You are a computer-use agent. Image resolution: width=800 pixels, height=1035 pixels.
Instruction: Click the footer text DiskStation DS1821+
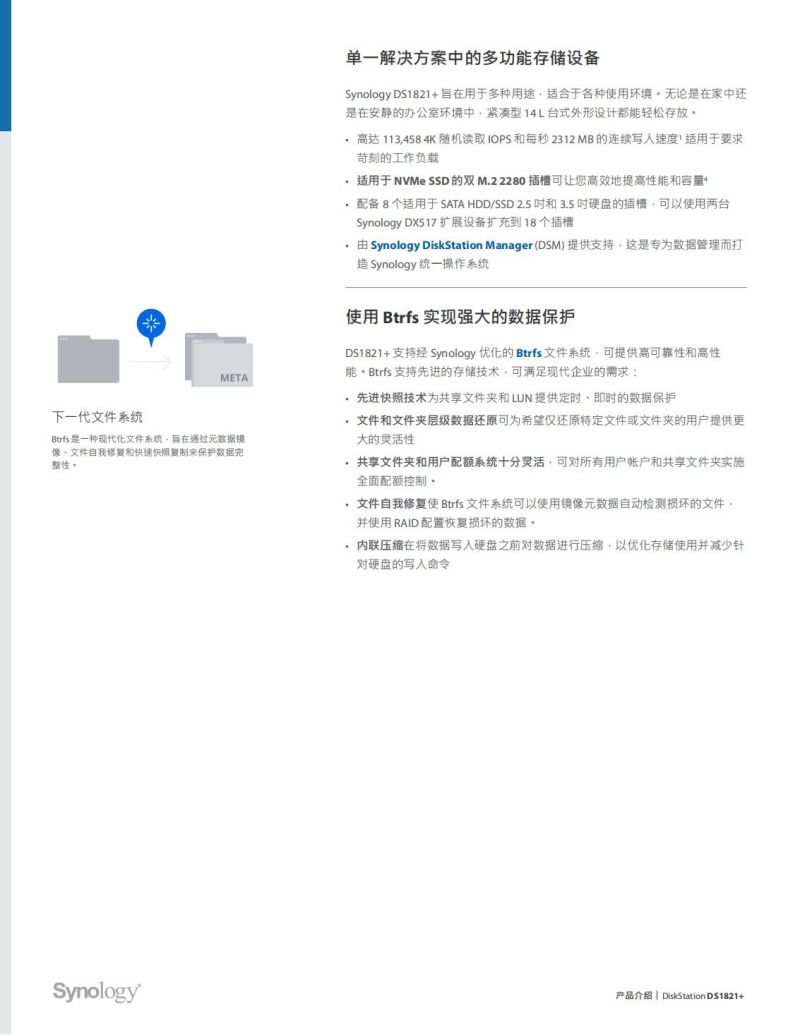point(703,996)
